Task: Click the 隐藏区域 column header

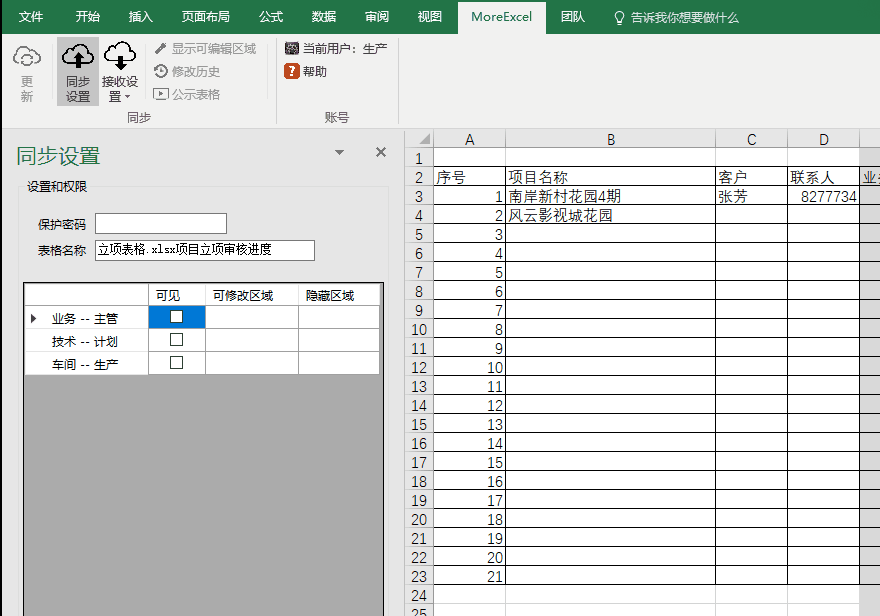Action: coord(339,295)
